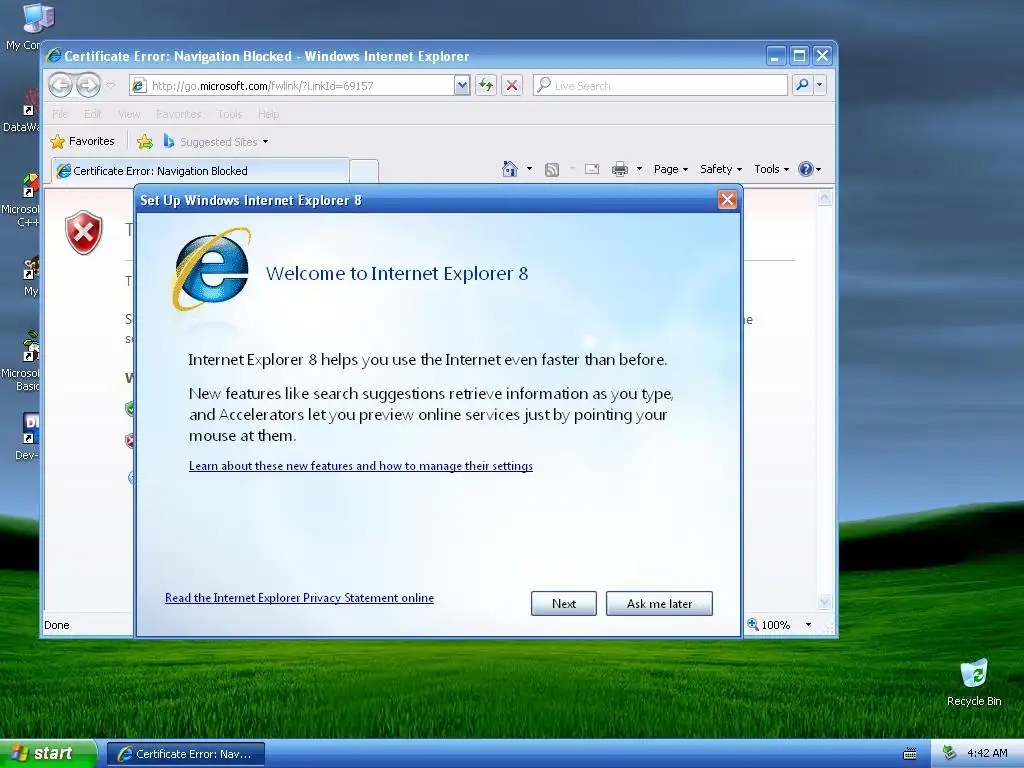Click the Forward navigation arrow button

coord(88,85)
